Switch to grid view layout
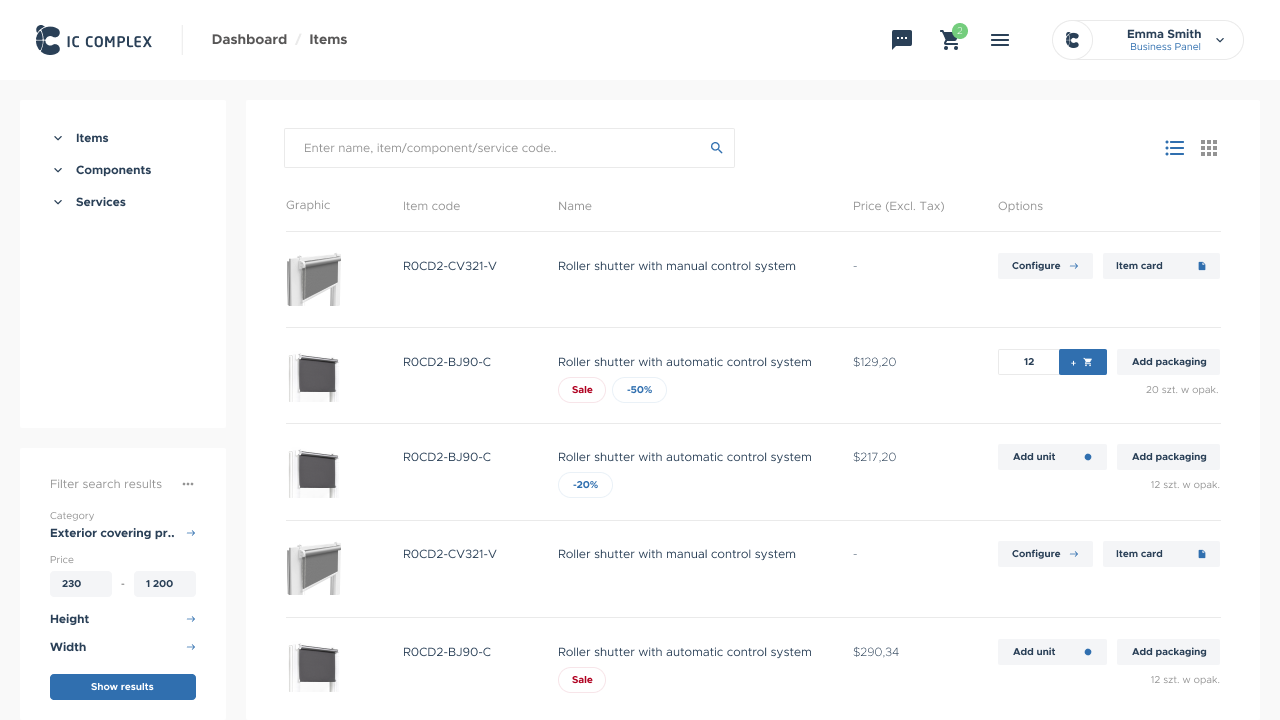This screenshot has height=720, width=1280. click(1209, 148)
